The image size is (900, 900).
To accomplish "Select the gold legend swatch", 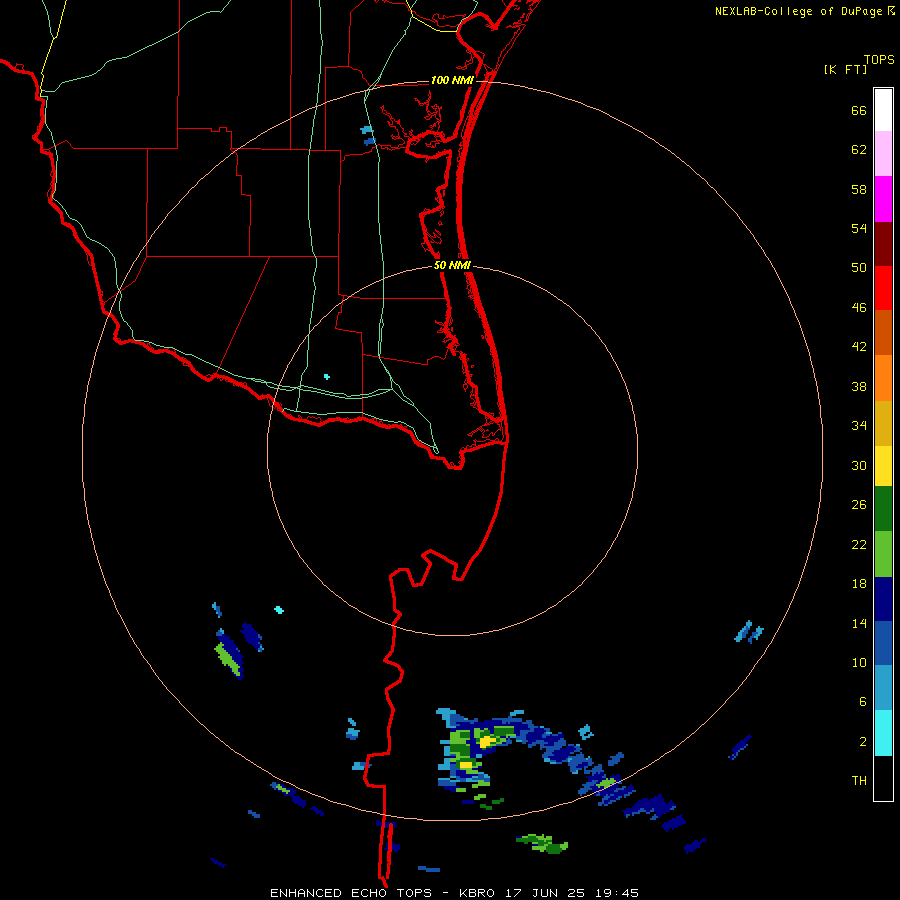I will 883,423.
